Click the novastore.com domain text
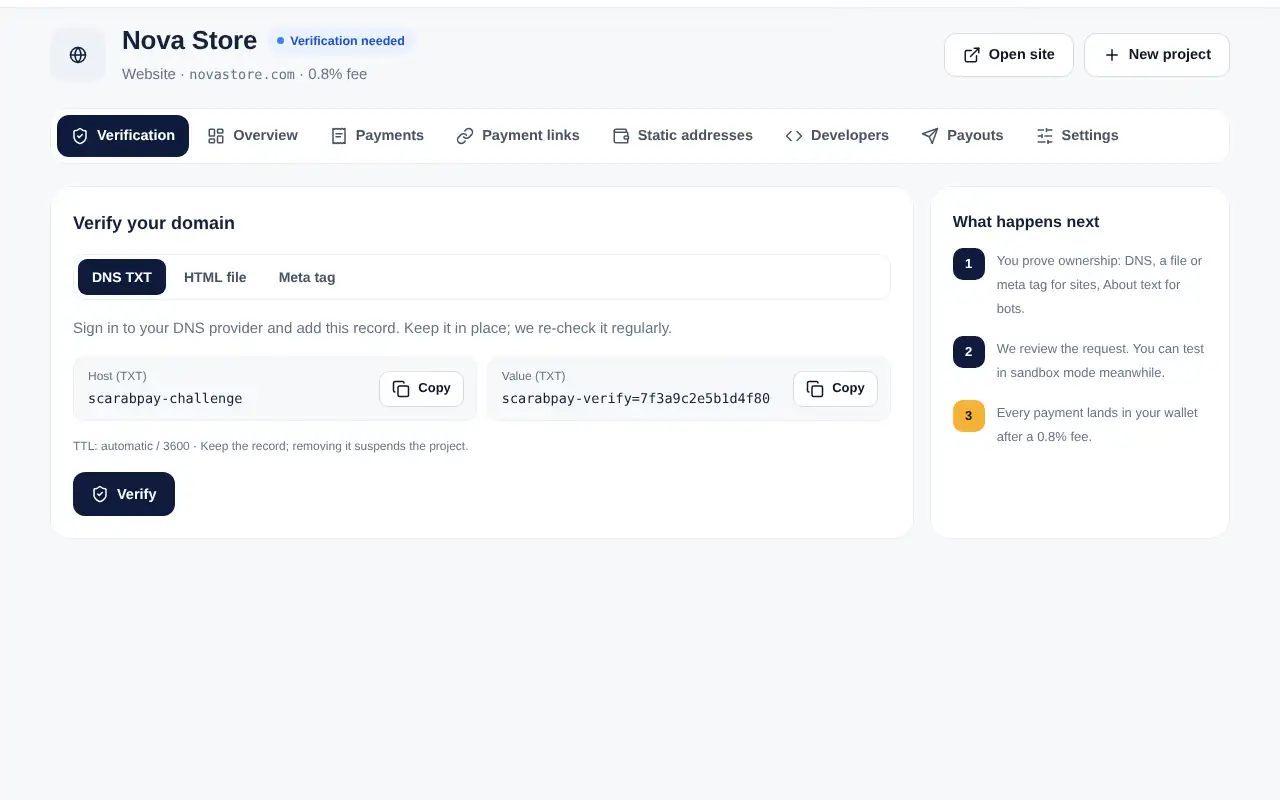This screenshot has height=800, width=1280. point(242,74)
